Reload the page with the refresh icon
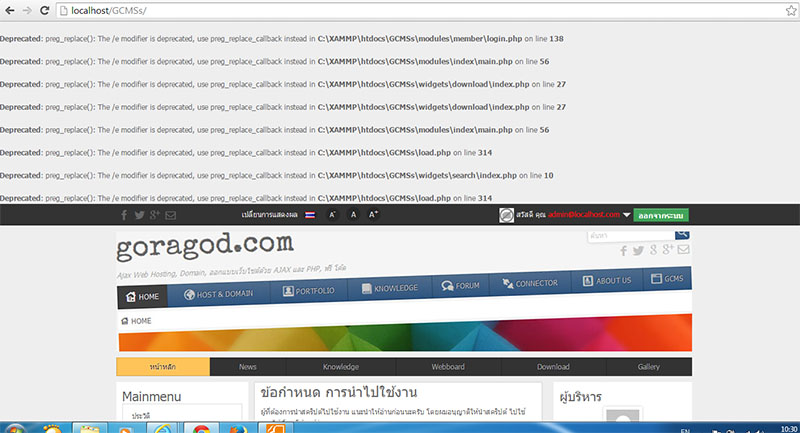Viewport: 800px width, 433px height. [x=44, y=10]
